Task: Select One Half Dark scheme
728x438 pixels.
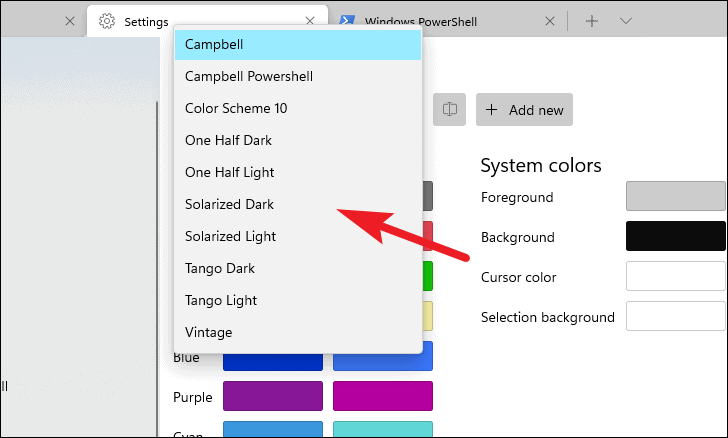Action: [298, 141]
